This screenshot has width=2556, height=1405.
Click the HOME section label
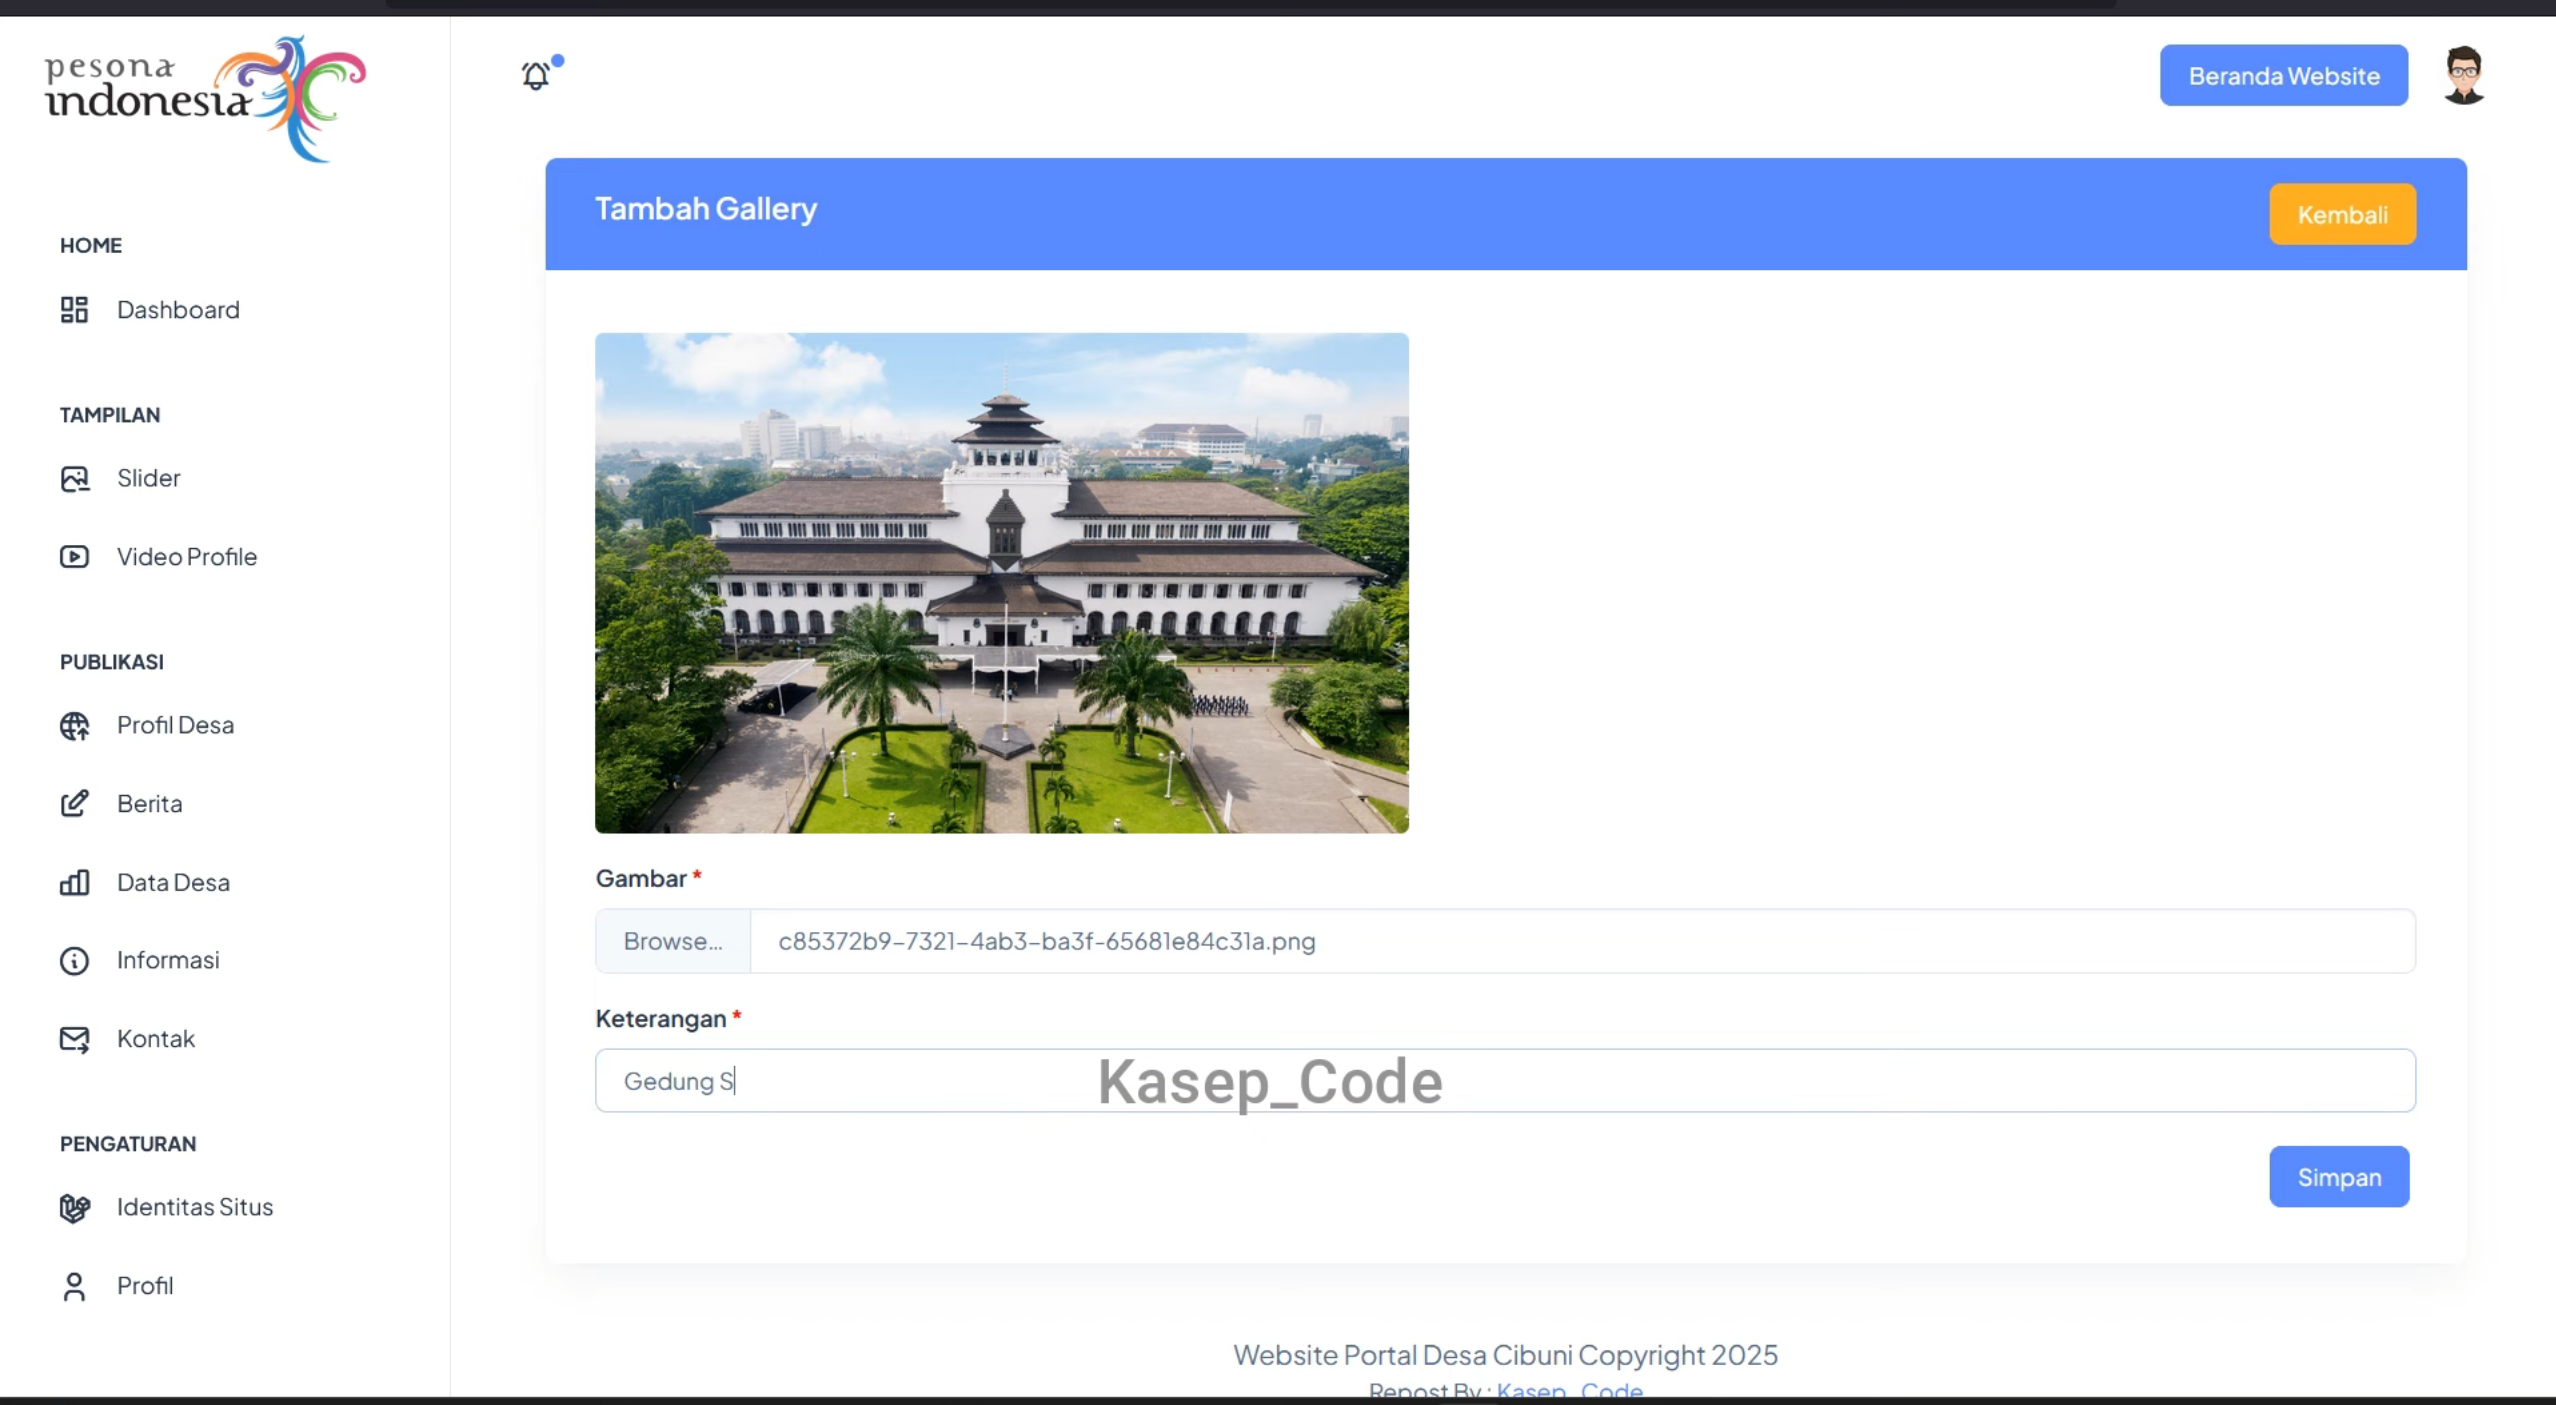click(x=91, y=246)
